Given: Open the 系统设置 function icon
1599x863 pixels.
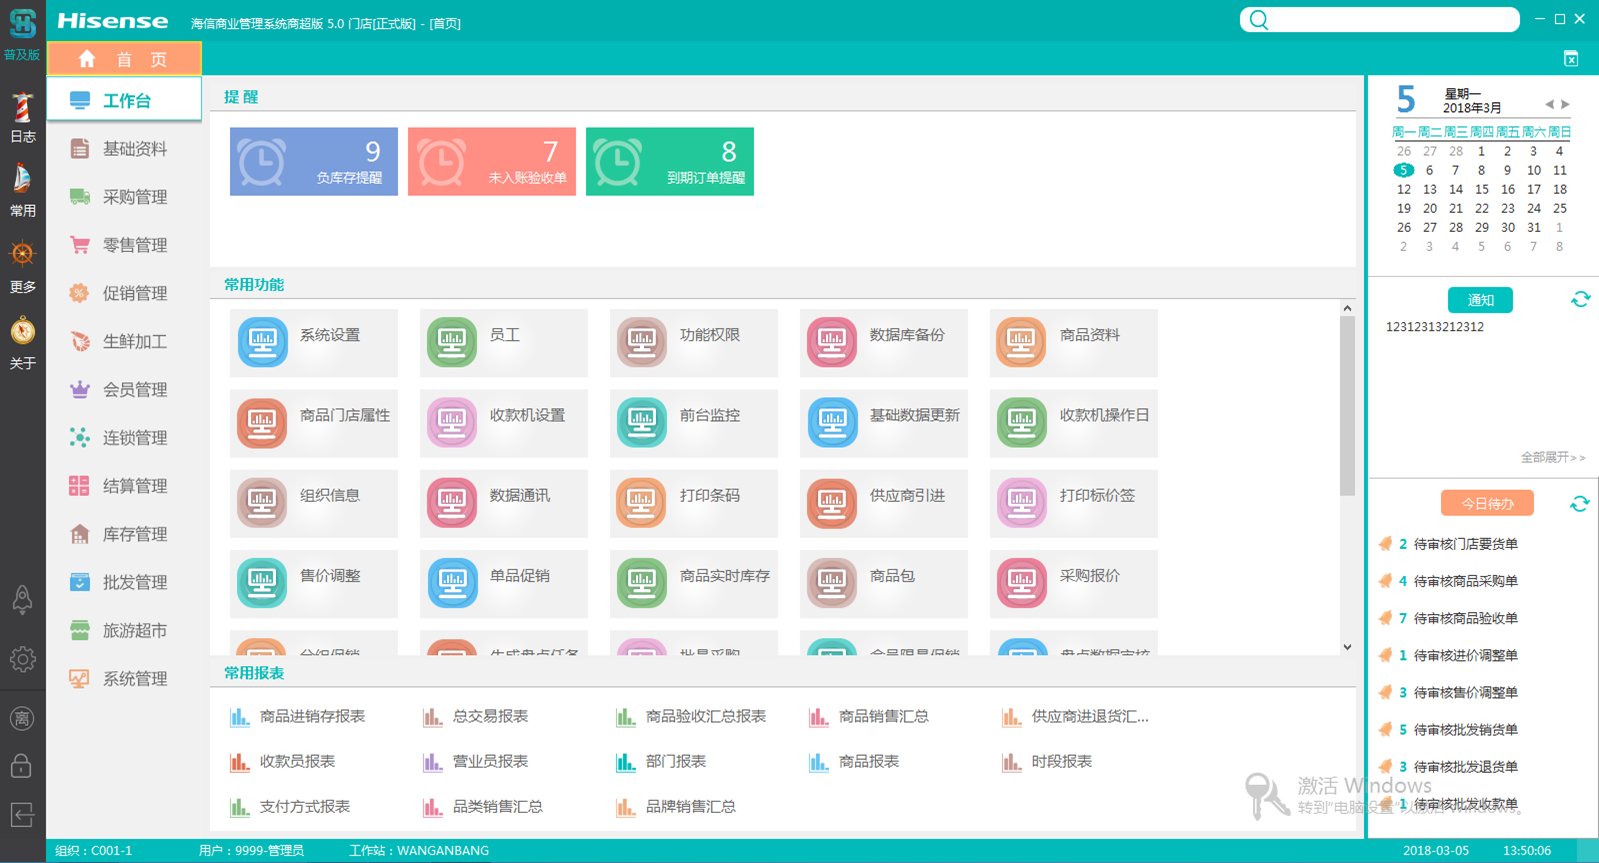Looking at the screenshot, I should click(x=263, y=342).
